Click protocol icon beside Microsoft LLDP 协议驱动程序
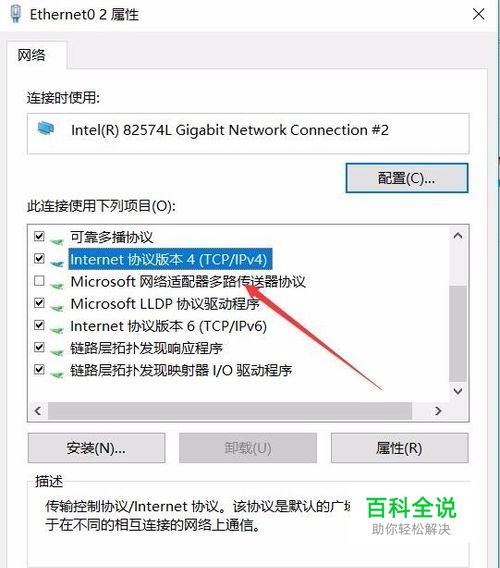500x568 pixels. coord(56,306)
